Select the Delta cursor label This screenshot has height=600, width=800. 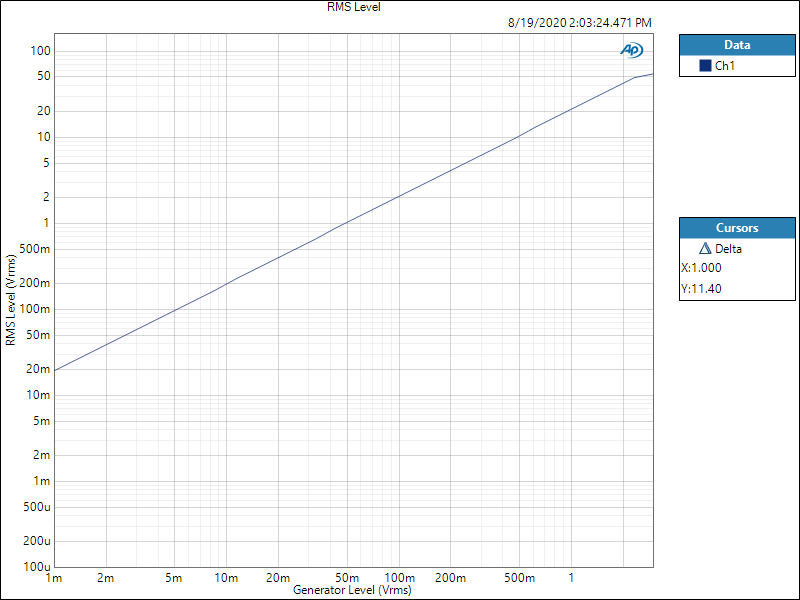(x=728, y=249)
